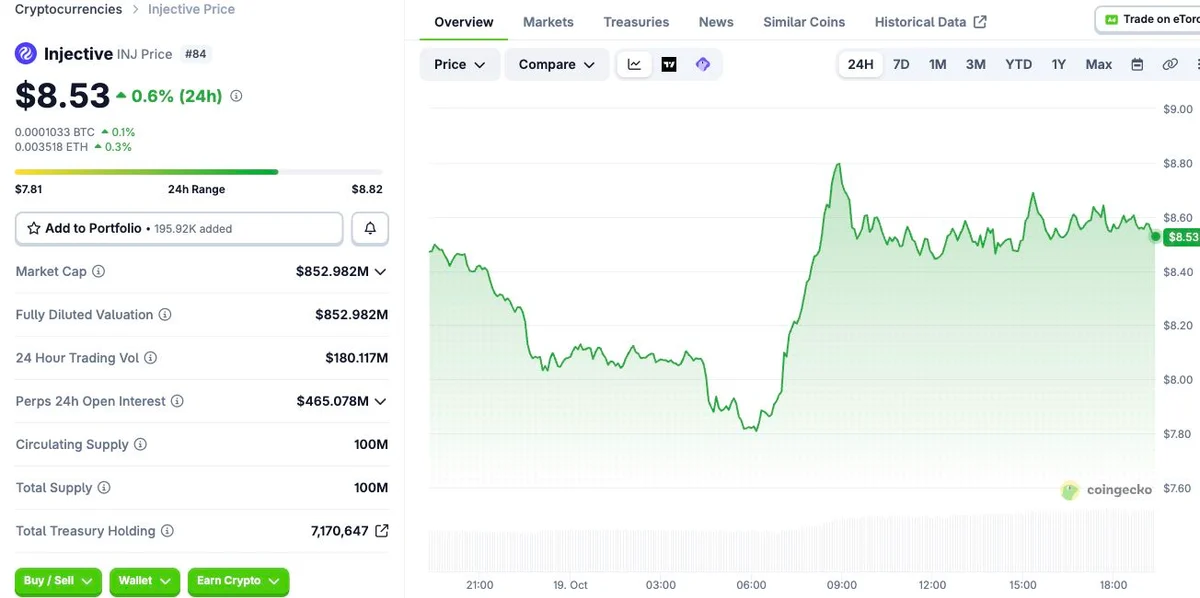Image resolution: width=1200 pixels, height=598 pixels.
Task: Expand Perps 24h Open Interest chevron
Action: [380, 401]
